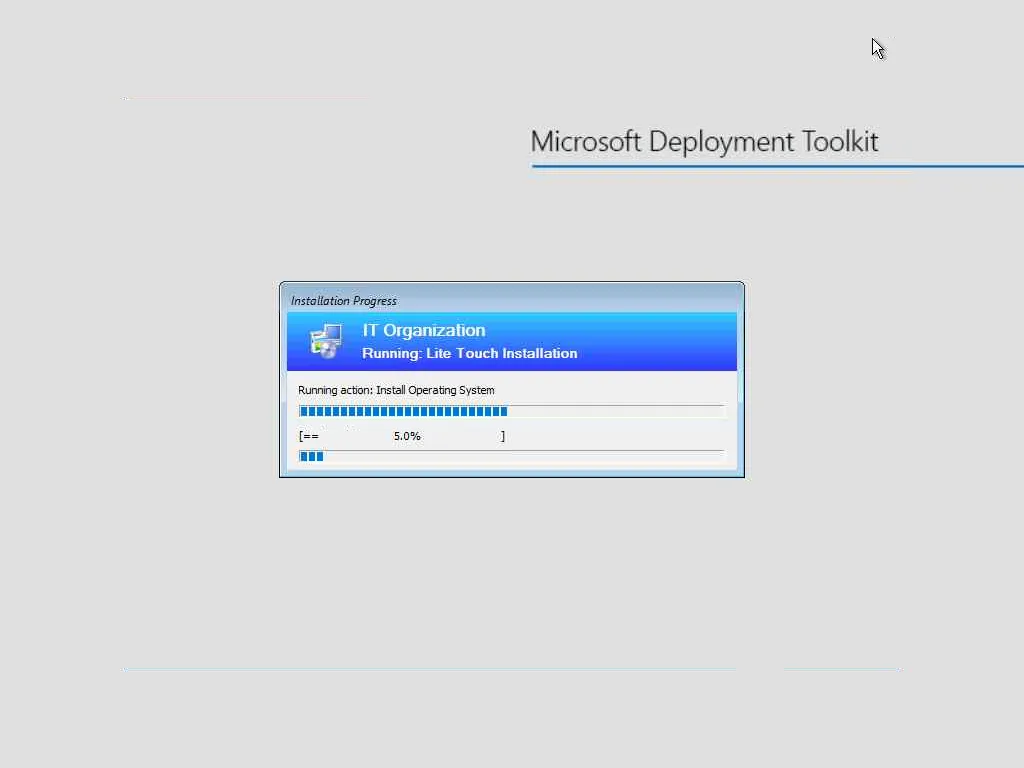
Task: Click the upper overall progress bar
Action: click(511, 411)
